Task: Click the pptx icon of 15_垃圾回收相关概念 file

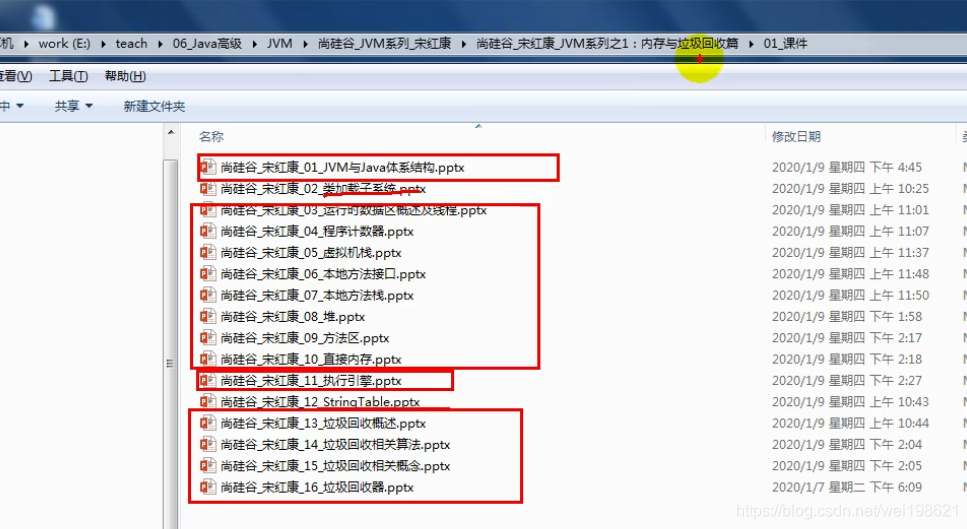Action: [x=208, y=465]
